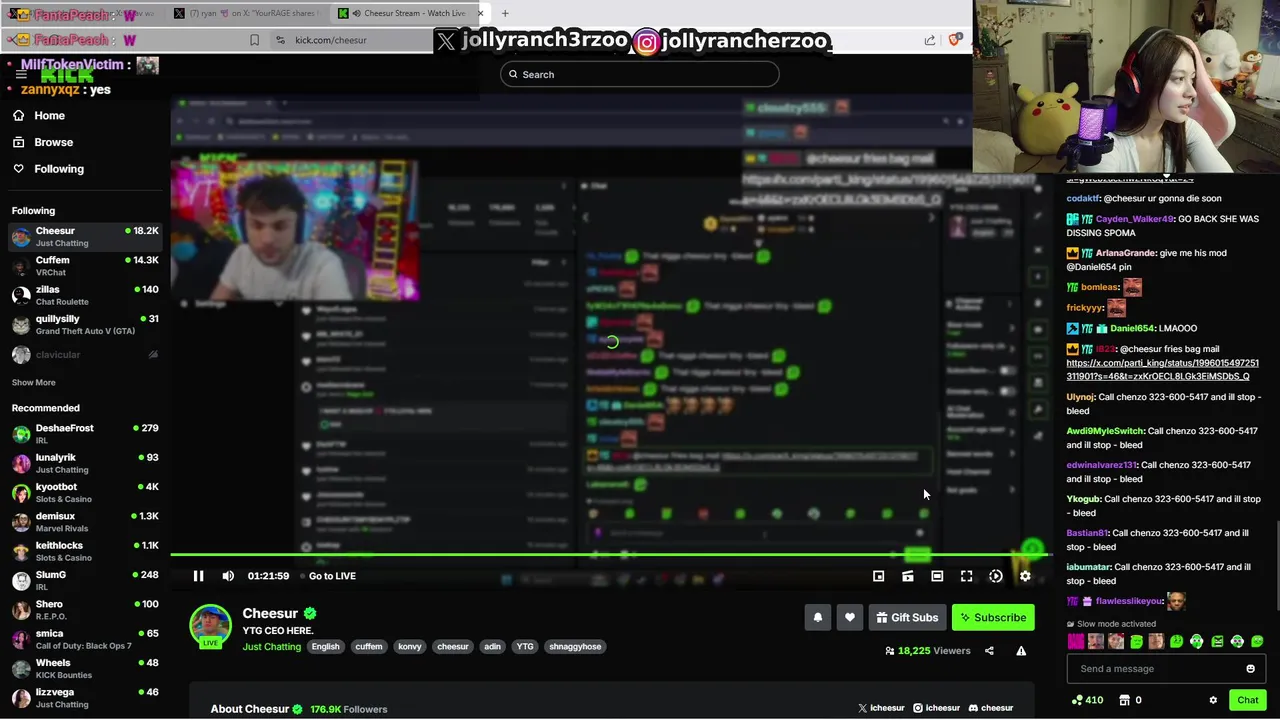Open the Following page from sidebar
The image size is (1280, 720).
[48, 169]
